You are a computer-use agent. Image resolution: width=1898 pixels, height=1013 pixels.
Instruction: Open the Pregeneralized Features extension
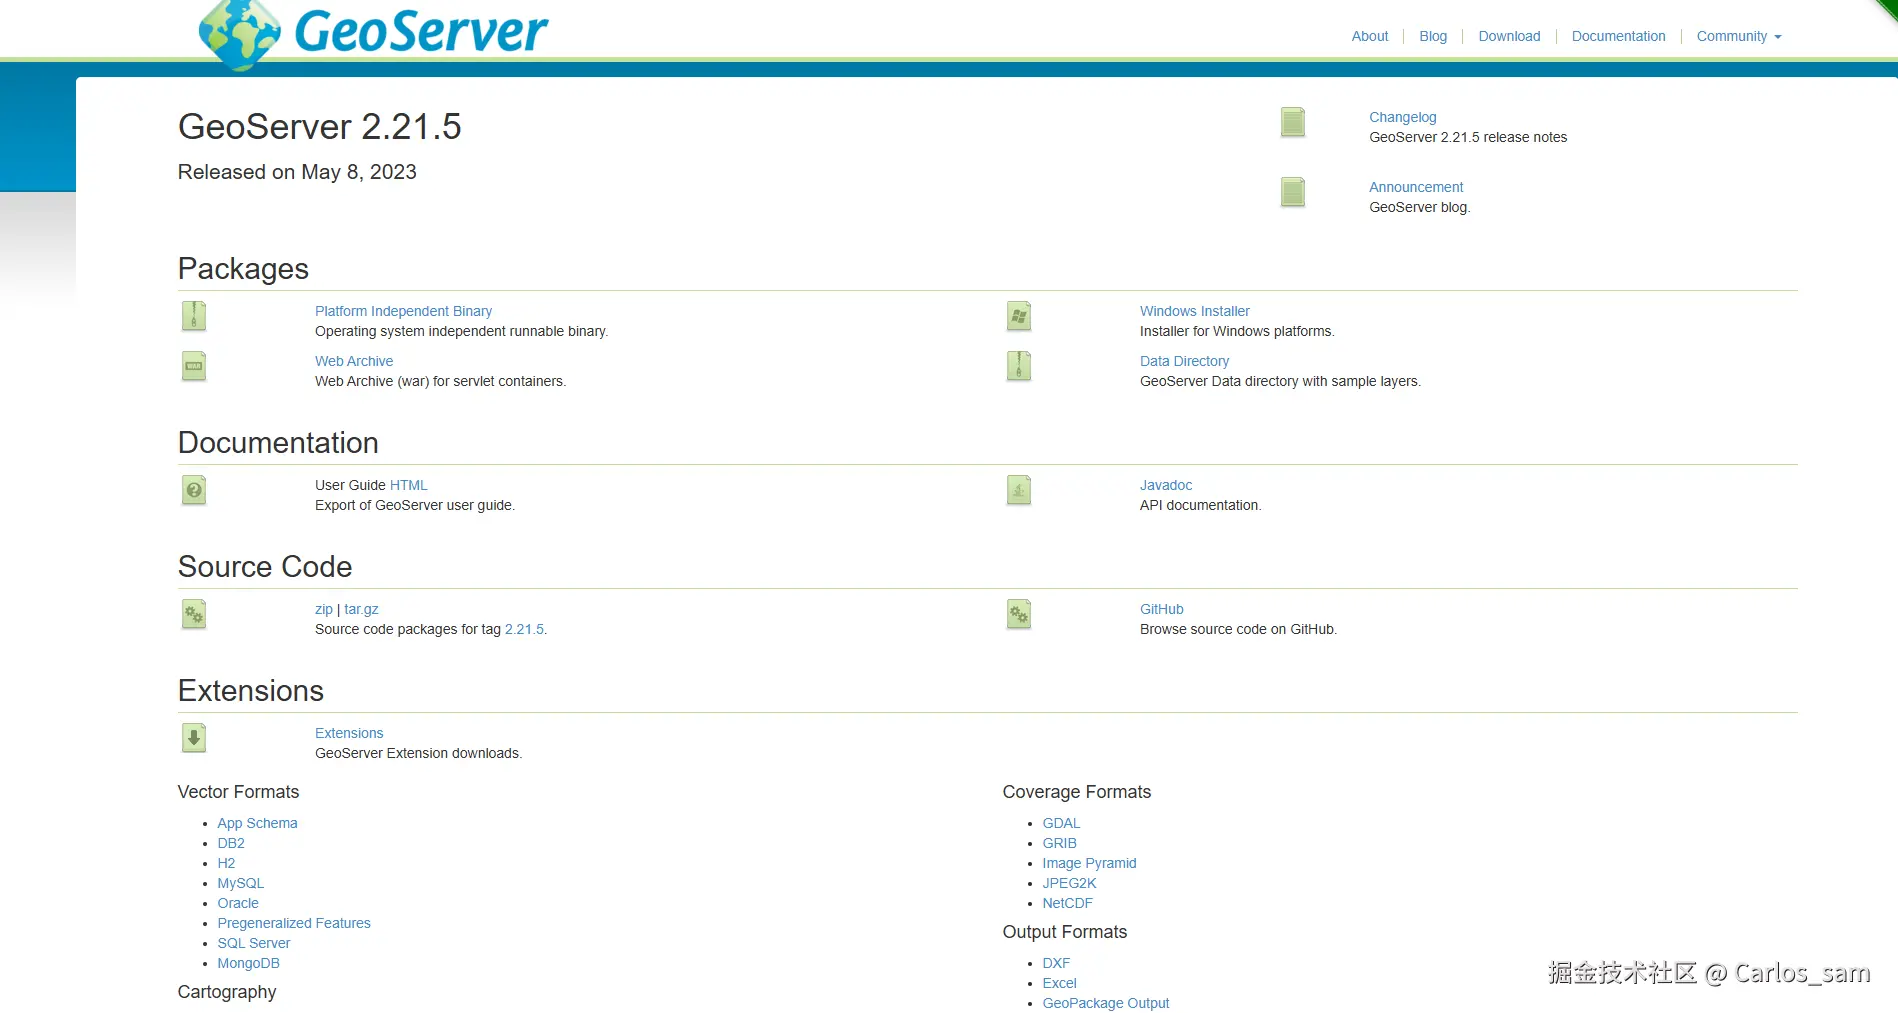point(294,923)
